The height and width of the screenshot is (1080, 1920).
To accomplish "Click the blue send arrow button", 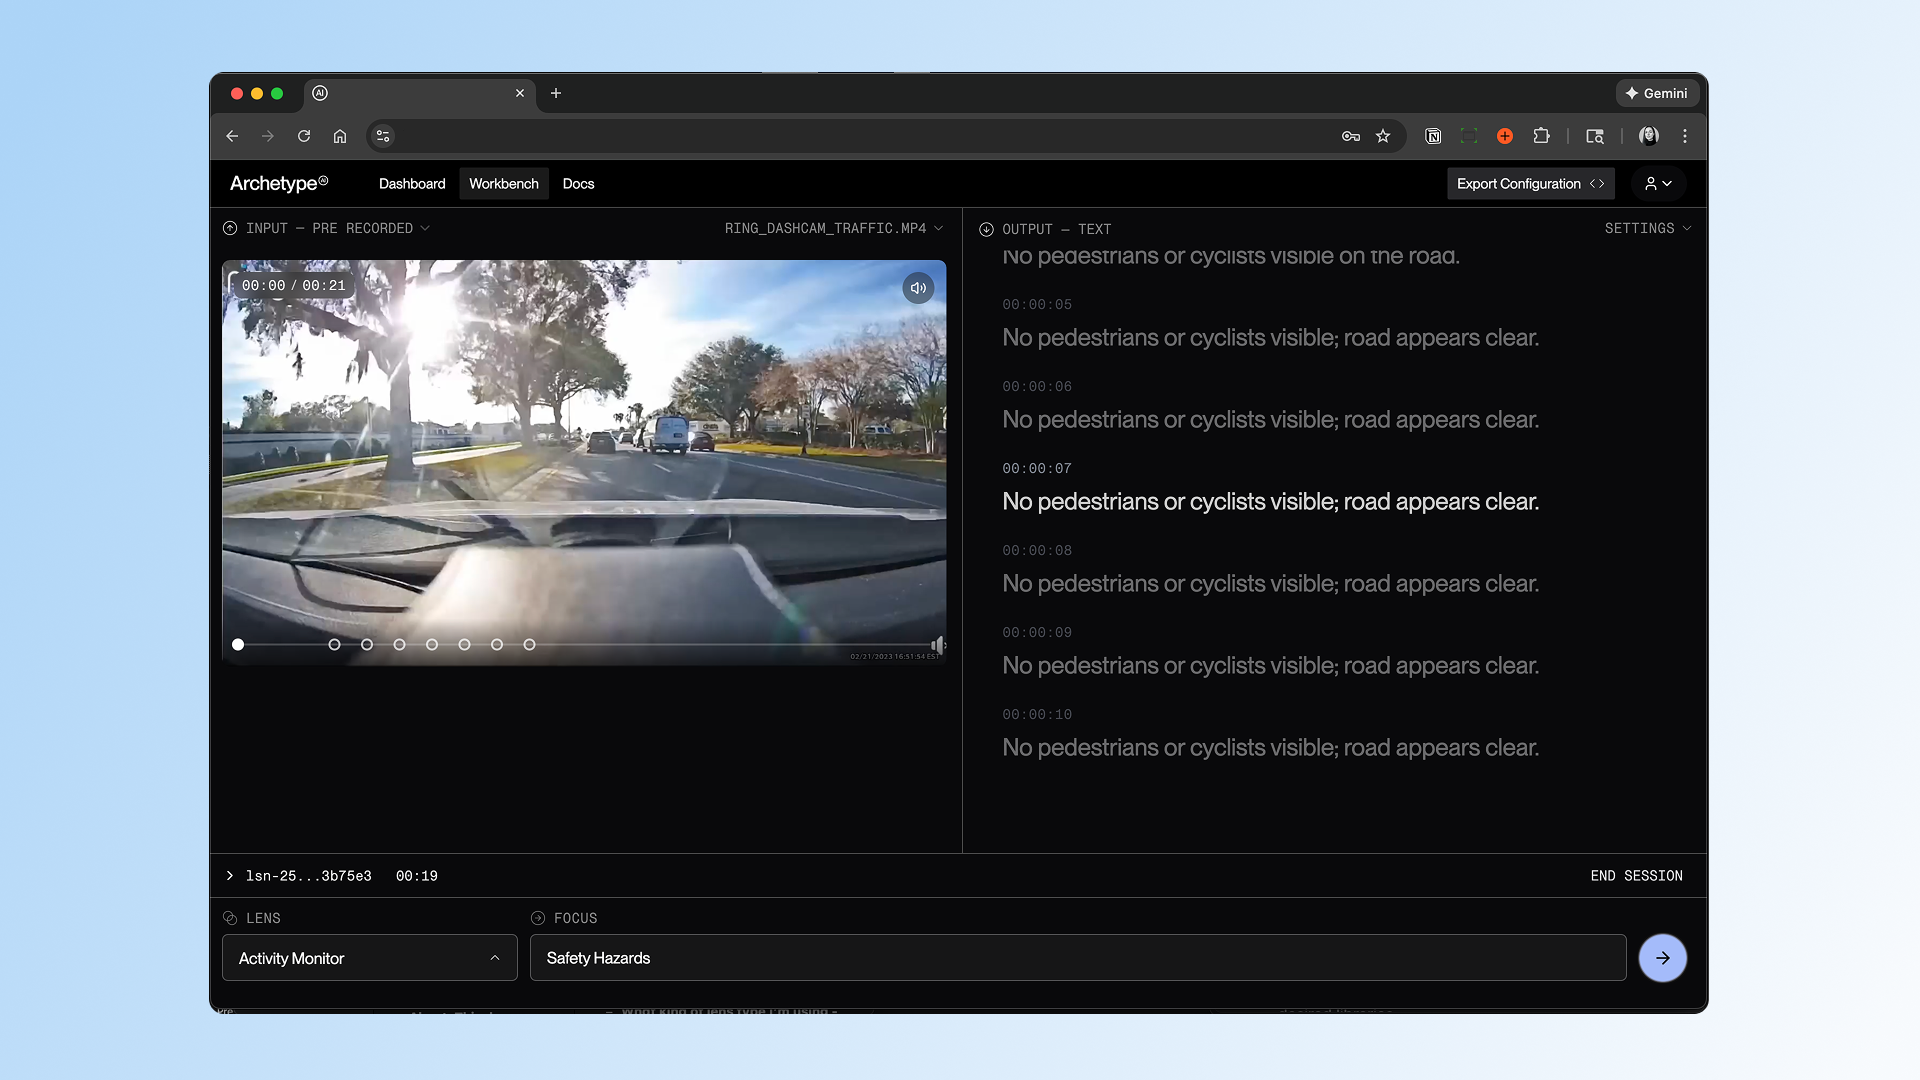I will [1662, 958].
